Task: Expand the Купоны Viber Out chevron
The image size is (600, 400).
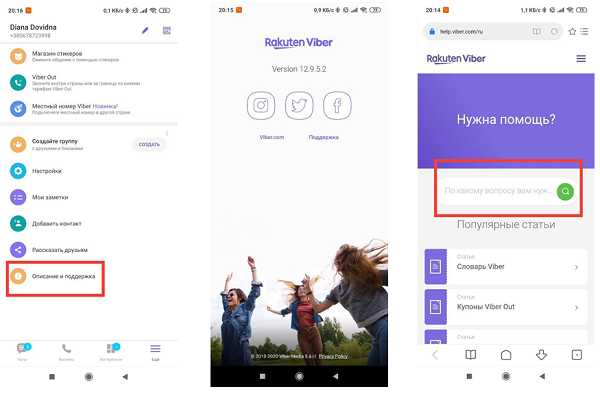Action: 576,307
